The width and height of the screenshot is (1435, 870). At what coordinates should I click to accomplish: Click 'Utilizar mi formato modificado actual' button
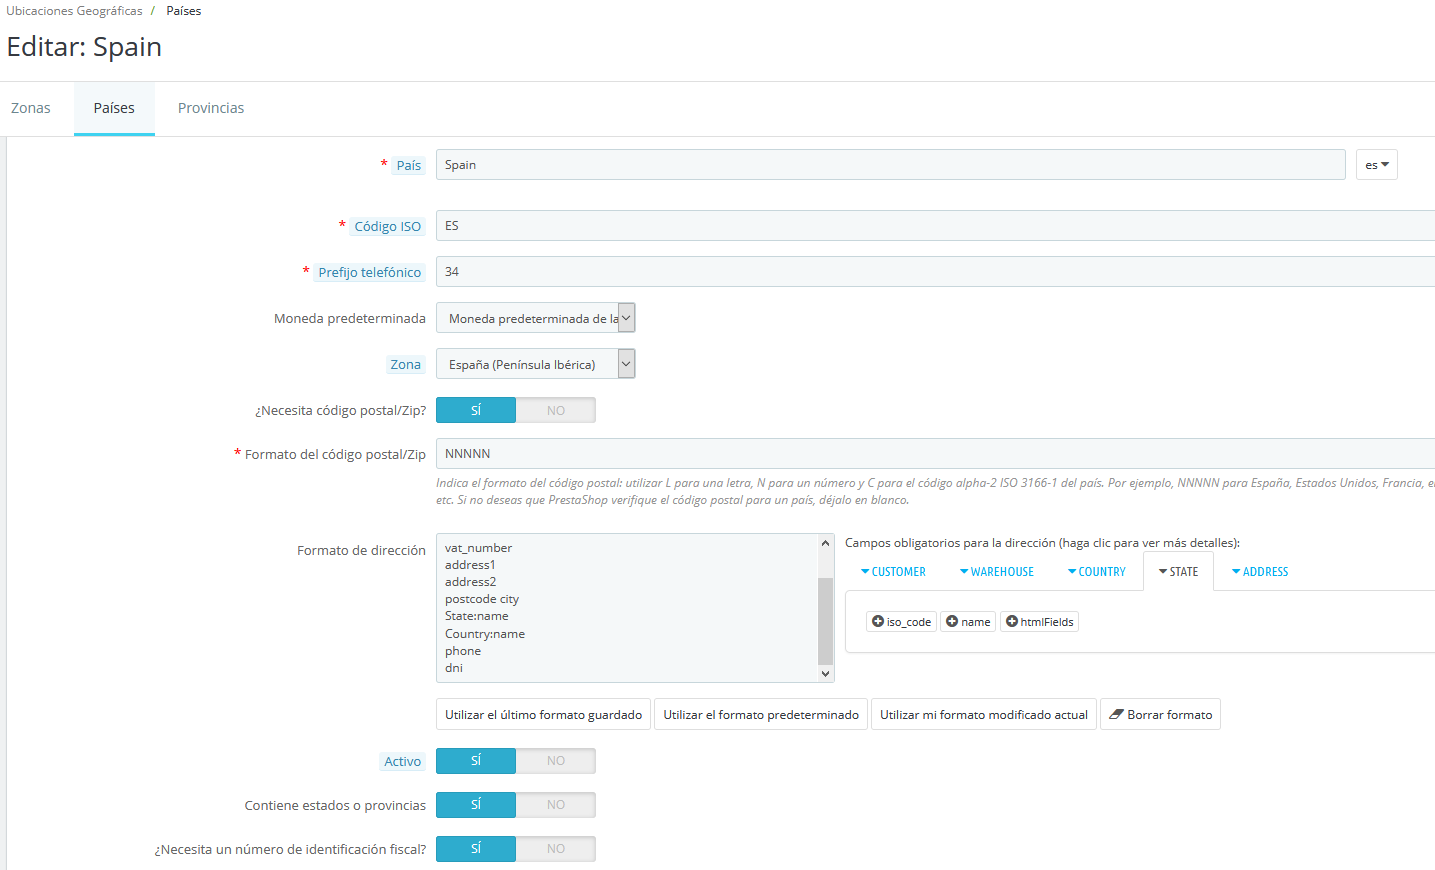click(984, 714)
